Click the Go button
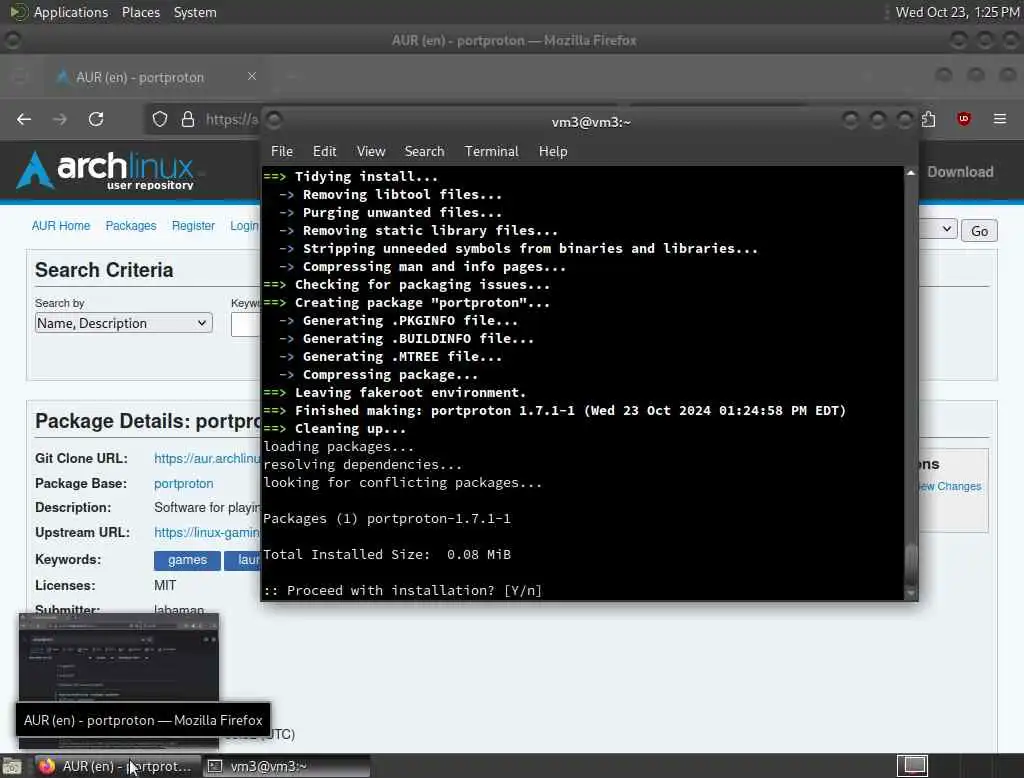Image resolution: width=1024 pixels, height=778 pixels. tap(979, 231)
